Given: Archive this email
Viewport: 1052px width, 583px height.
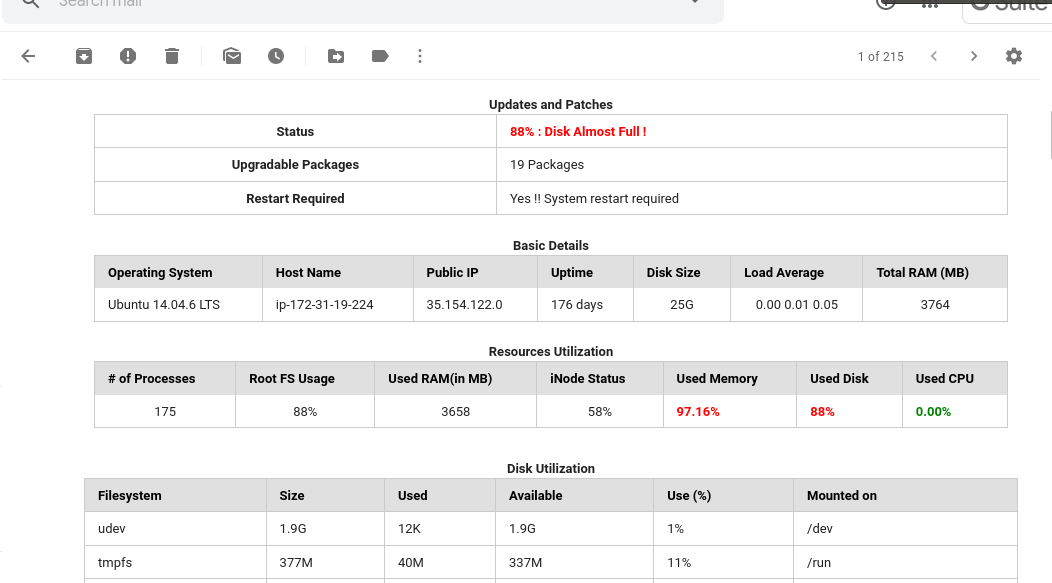Looking at the screenshot, I should click(x=84, y=56).
